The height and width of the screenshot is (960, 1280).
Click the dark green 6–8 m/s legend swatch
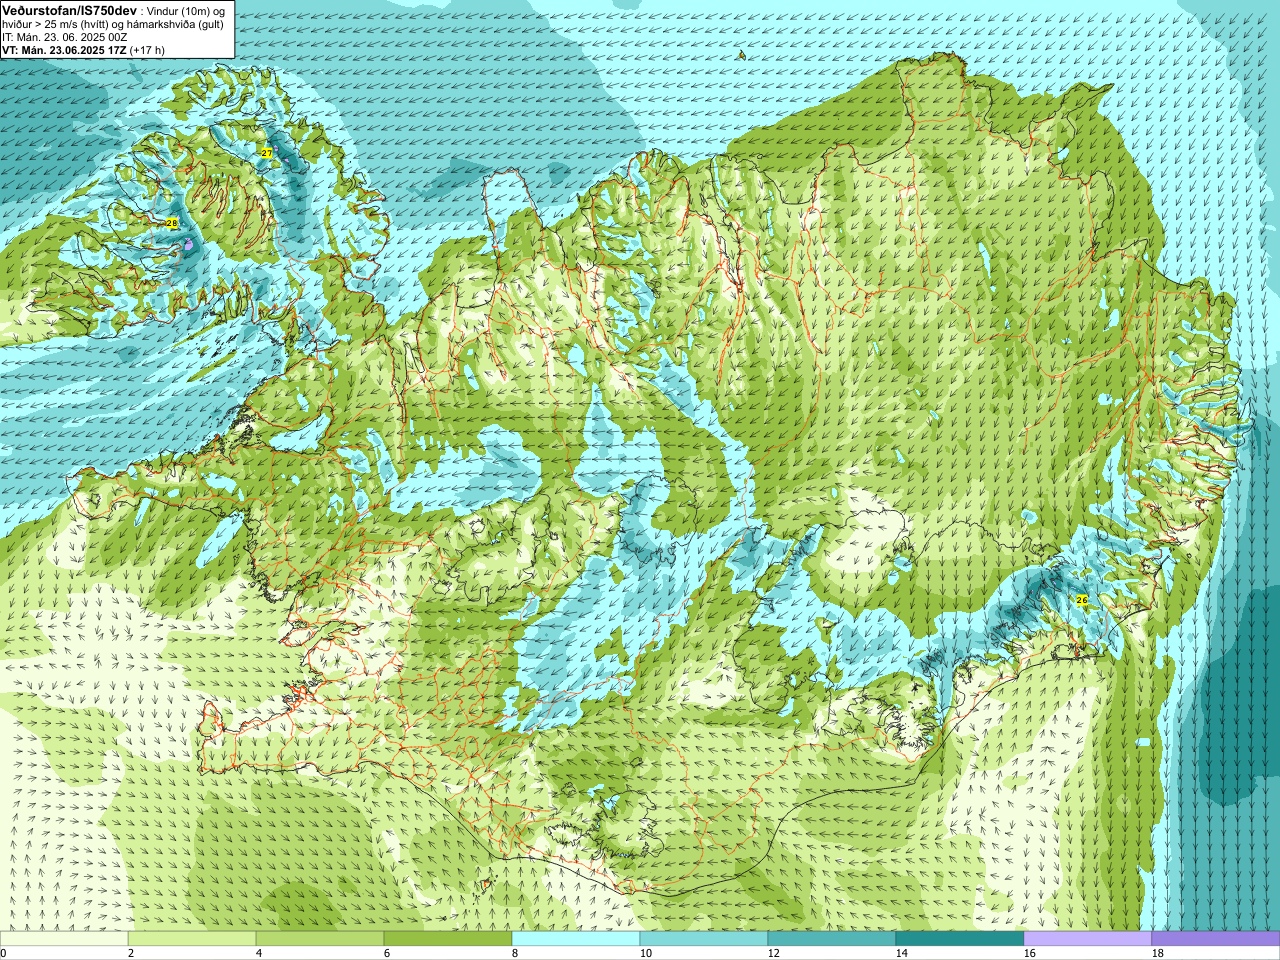point(448,939)
